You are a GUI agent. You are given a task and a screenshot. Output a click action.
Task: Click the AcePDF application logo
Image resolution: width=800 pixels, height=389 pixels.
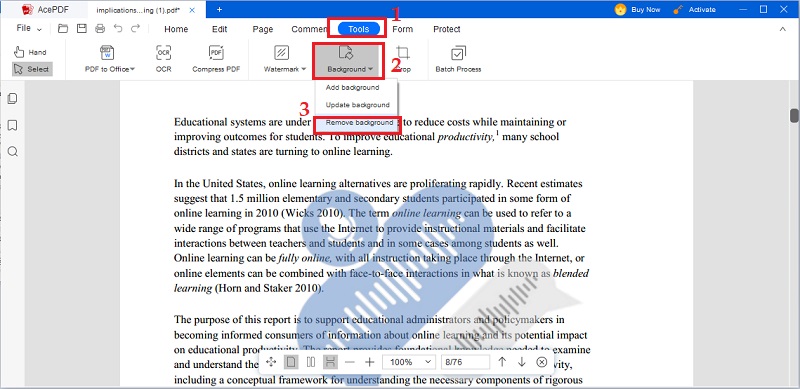pyautogui.click(x=28, y=9)
